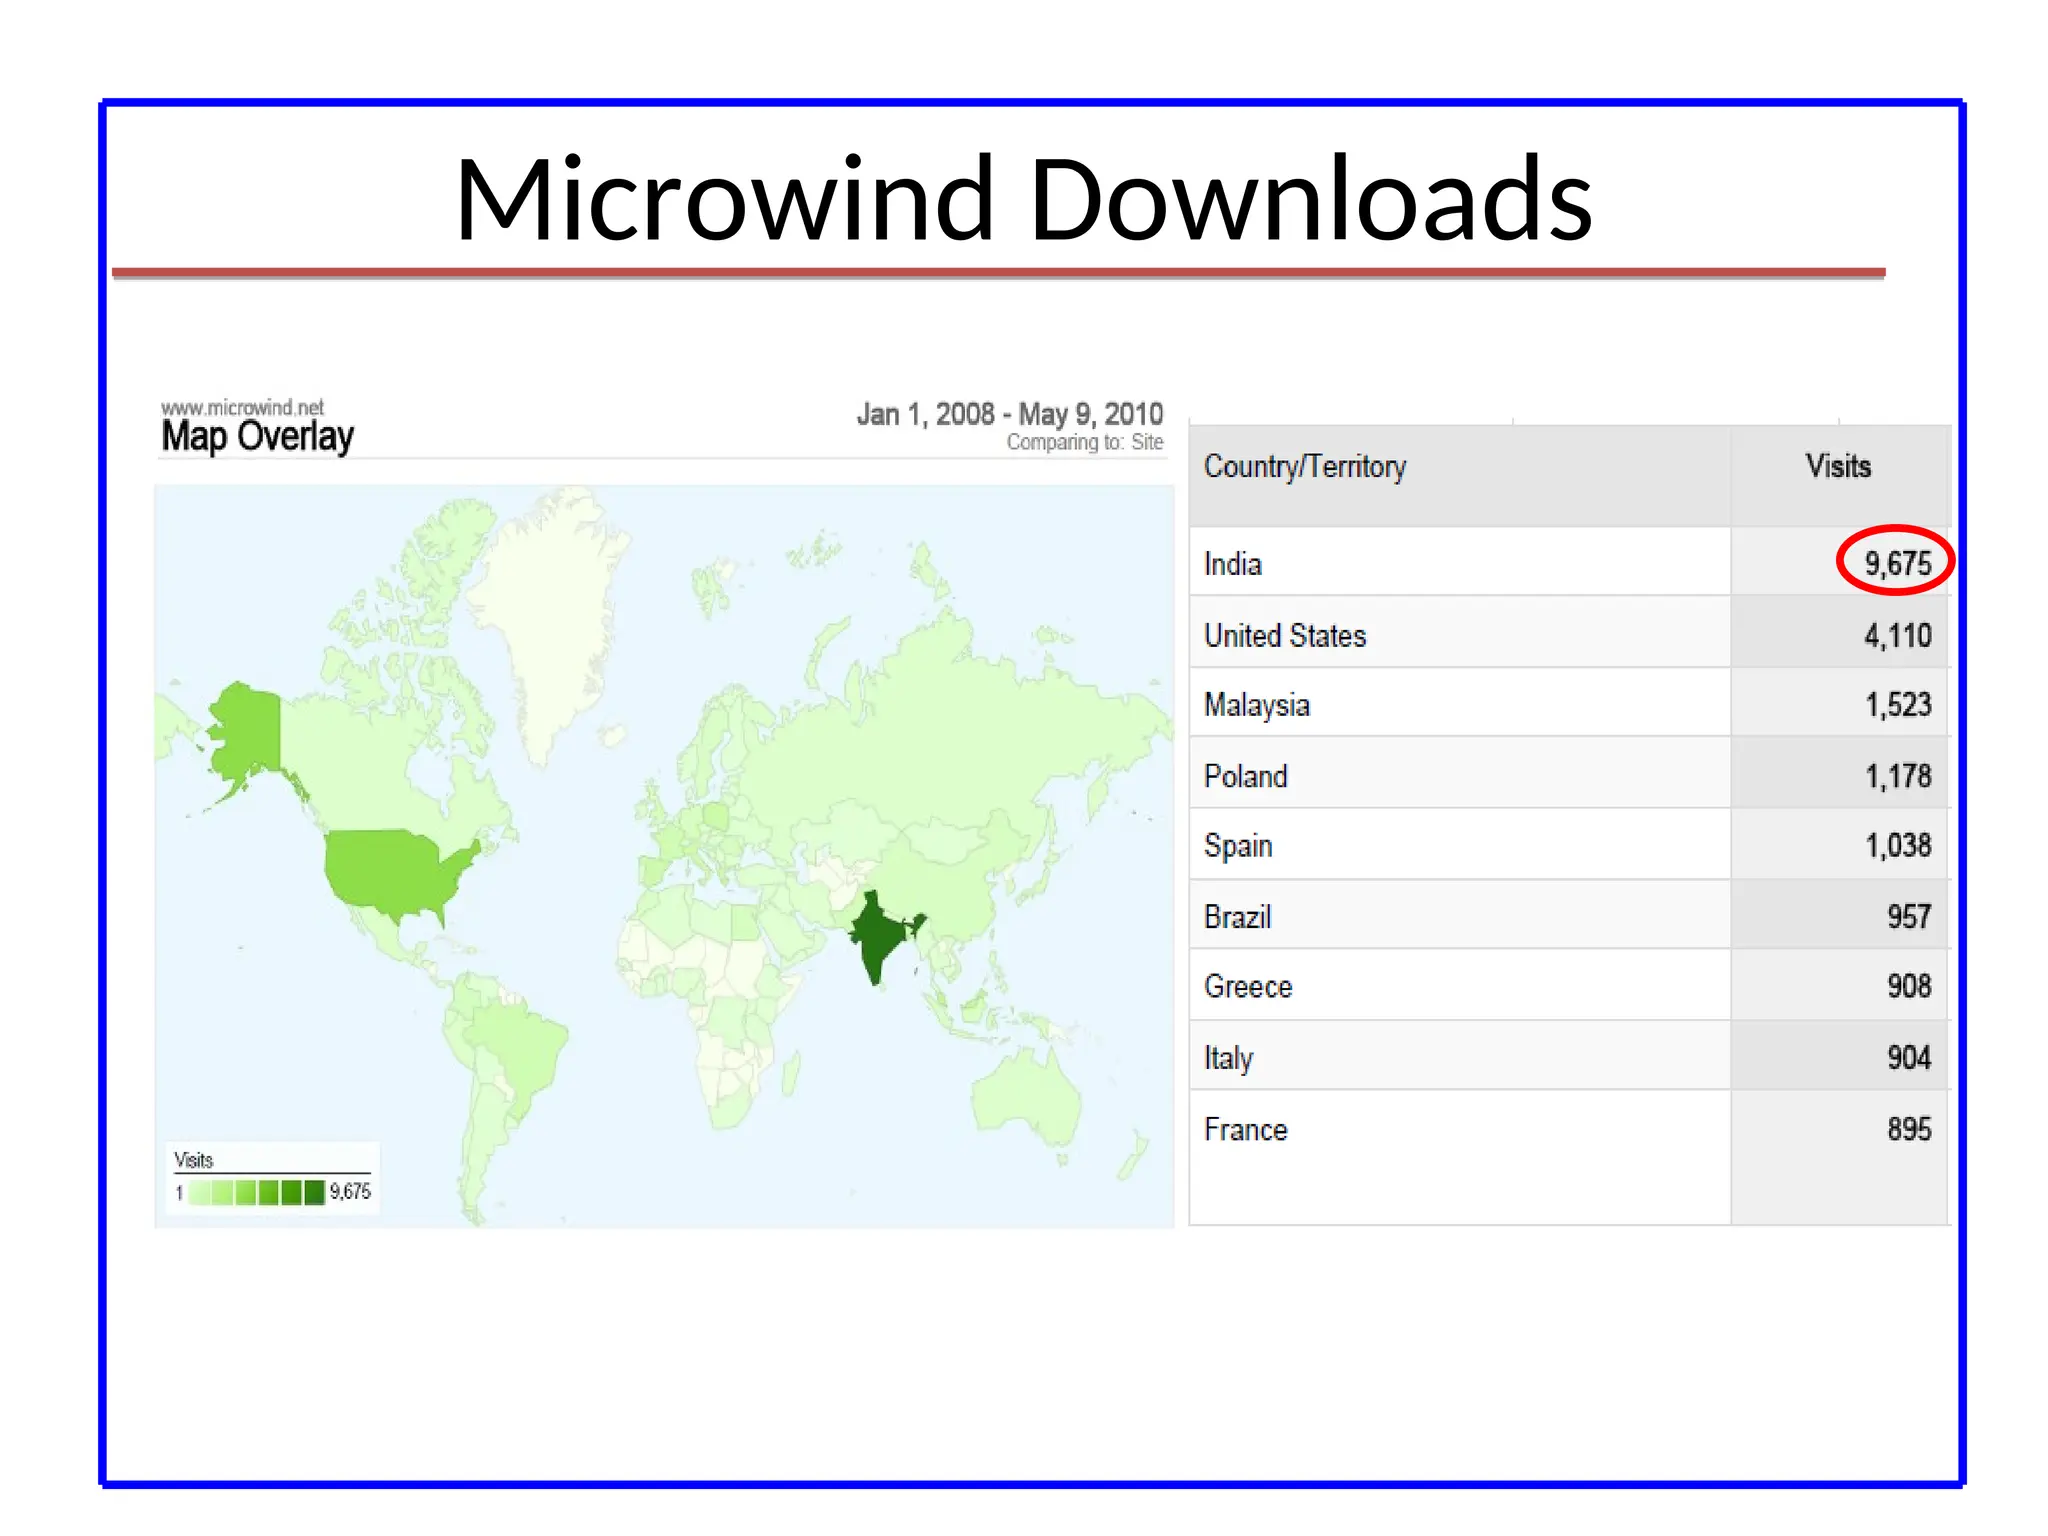Click the 1,038 visits value
2048x1536 pixels.
(x=1898, y=846)
